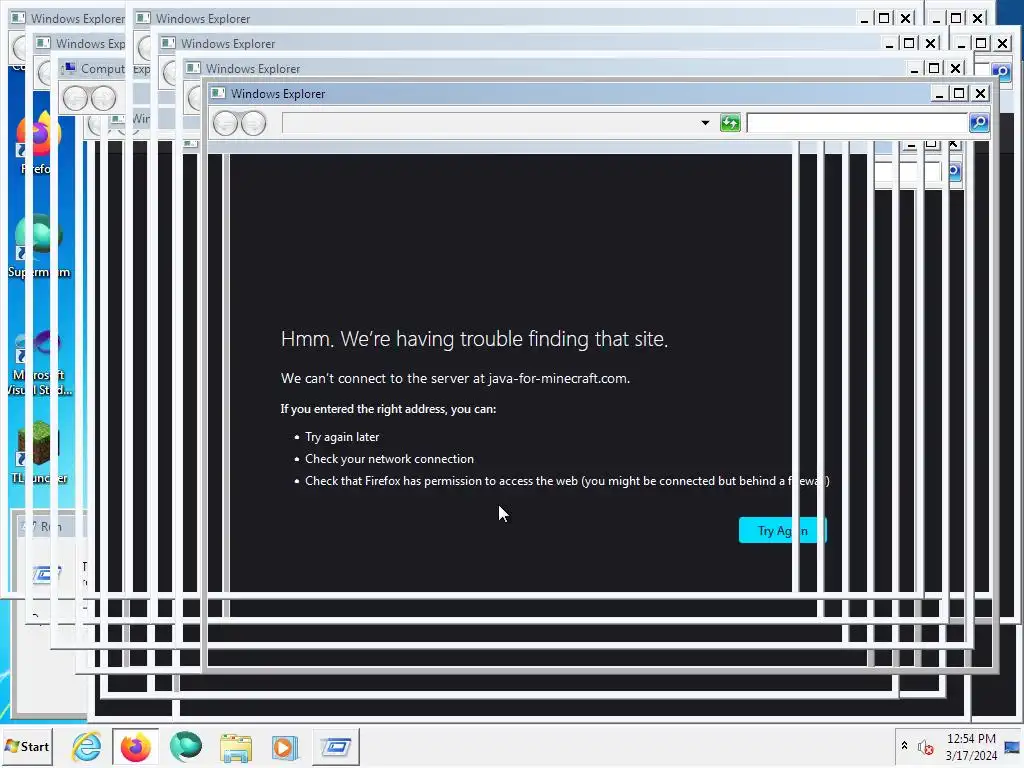This screenshot has width=1024, height=768.
Task: Click the 'Try again later' bullet
Action: [x=342, y=437]
